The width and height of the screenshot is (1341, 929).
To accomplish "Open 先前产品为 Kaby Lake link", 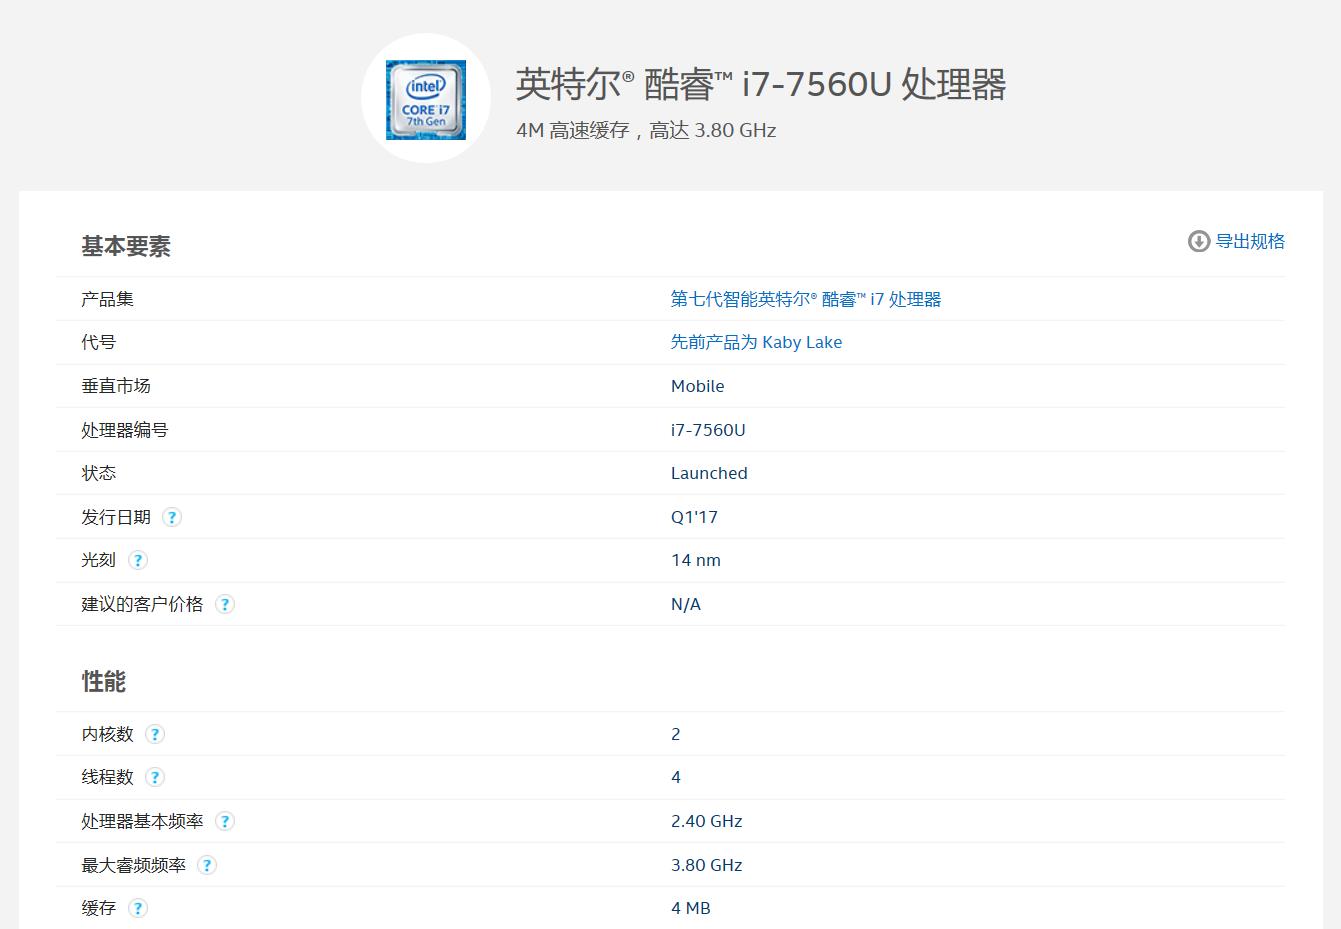I will coord(756,342).
